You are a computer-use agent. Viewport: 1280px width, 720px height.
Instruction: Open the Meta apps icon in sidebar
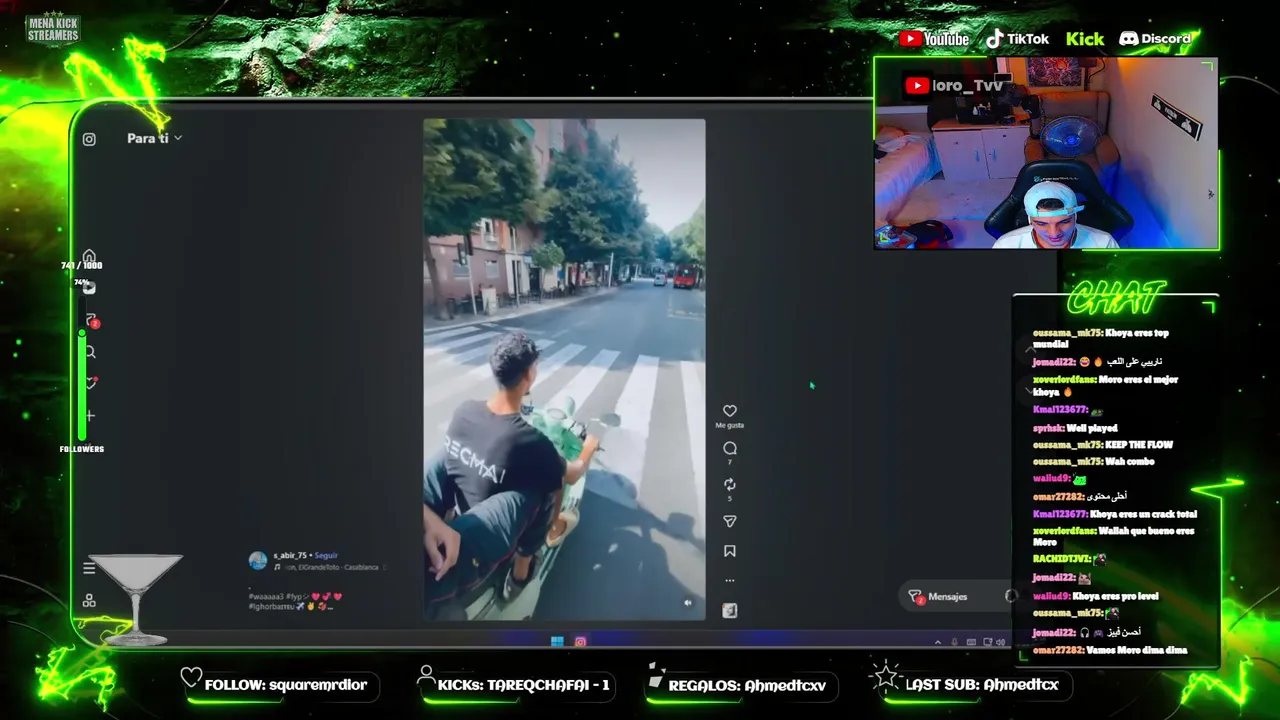pos(89,600)
